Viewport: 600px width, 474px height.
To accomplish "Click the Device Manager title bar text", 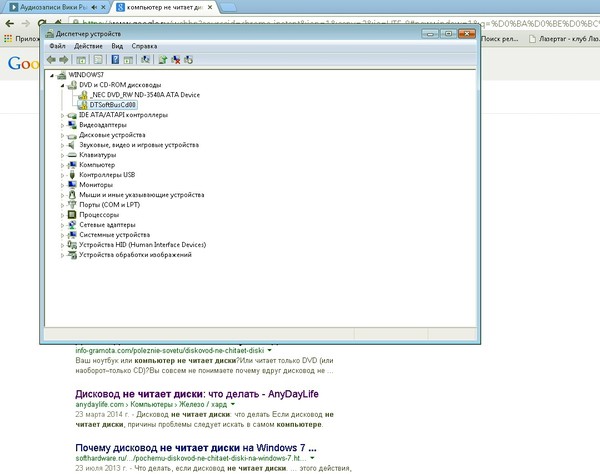I will 88,34.
